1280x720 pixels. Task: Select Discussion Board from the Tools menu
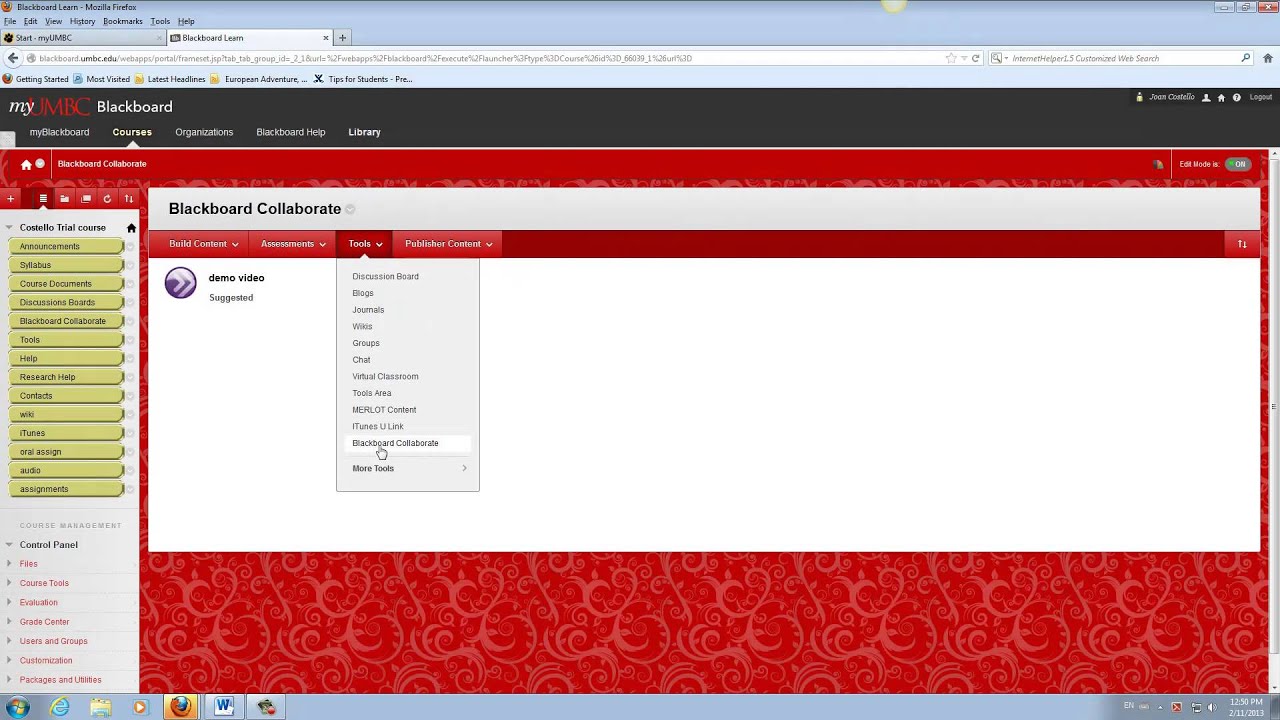pyautogui.click(x=385, y=277)
